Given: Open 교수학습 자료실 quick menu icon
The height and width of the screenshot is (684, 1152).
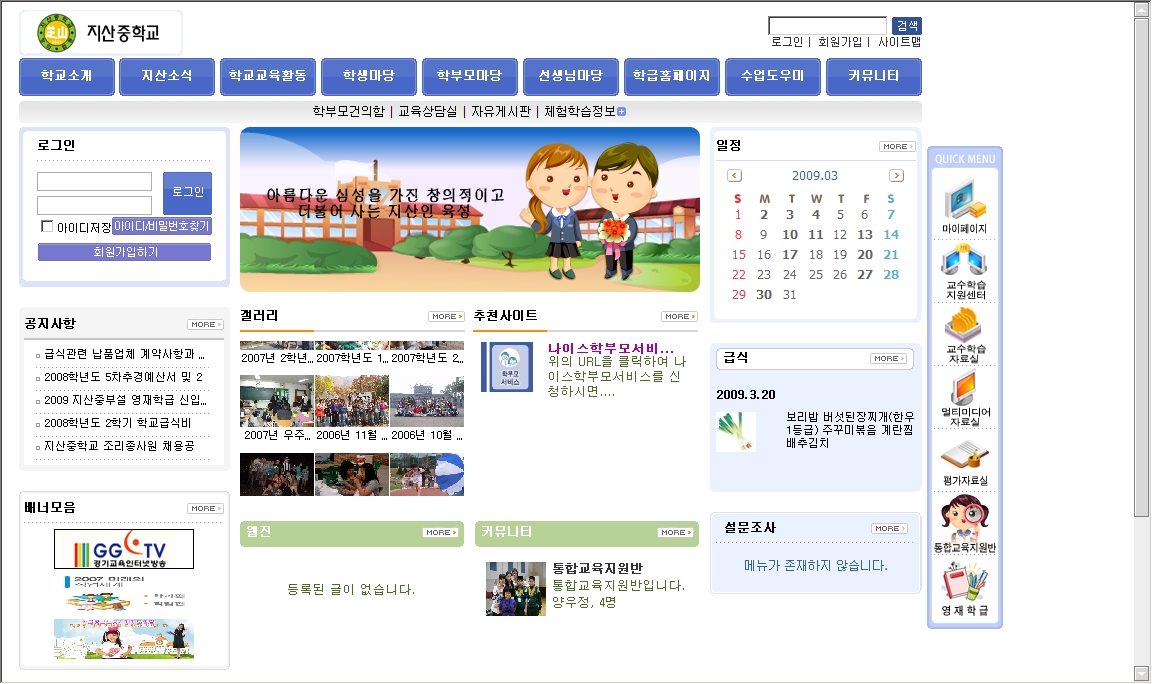Looking at the screenshot, I should click(964, 330).
